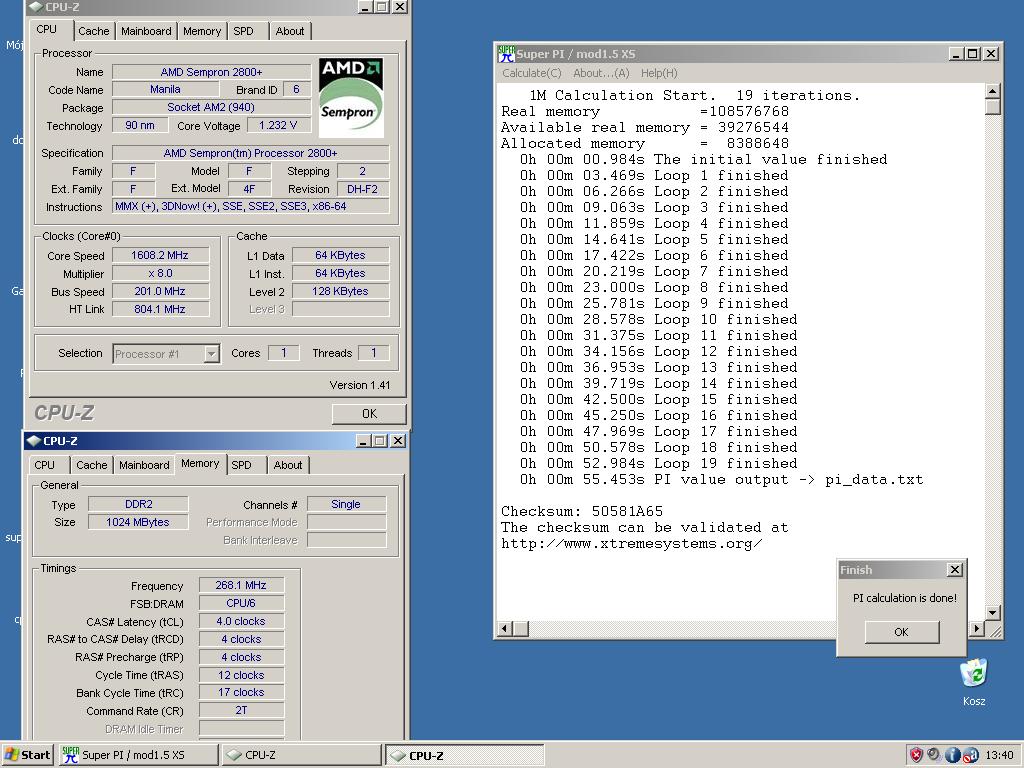1024x768 pixels.
Task: Open the About...(A) menu in Super PI
Action: coord(601,73)
